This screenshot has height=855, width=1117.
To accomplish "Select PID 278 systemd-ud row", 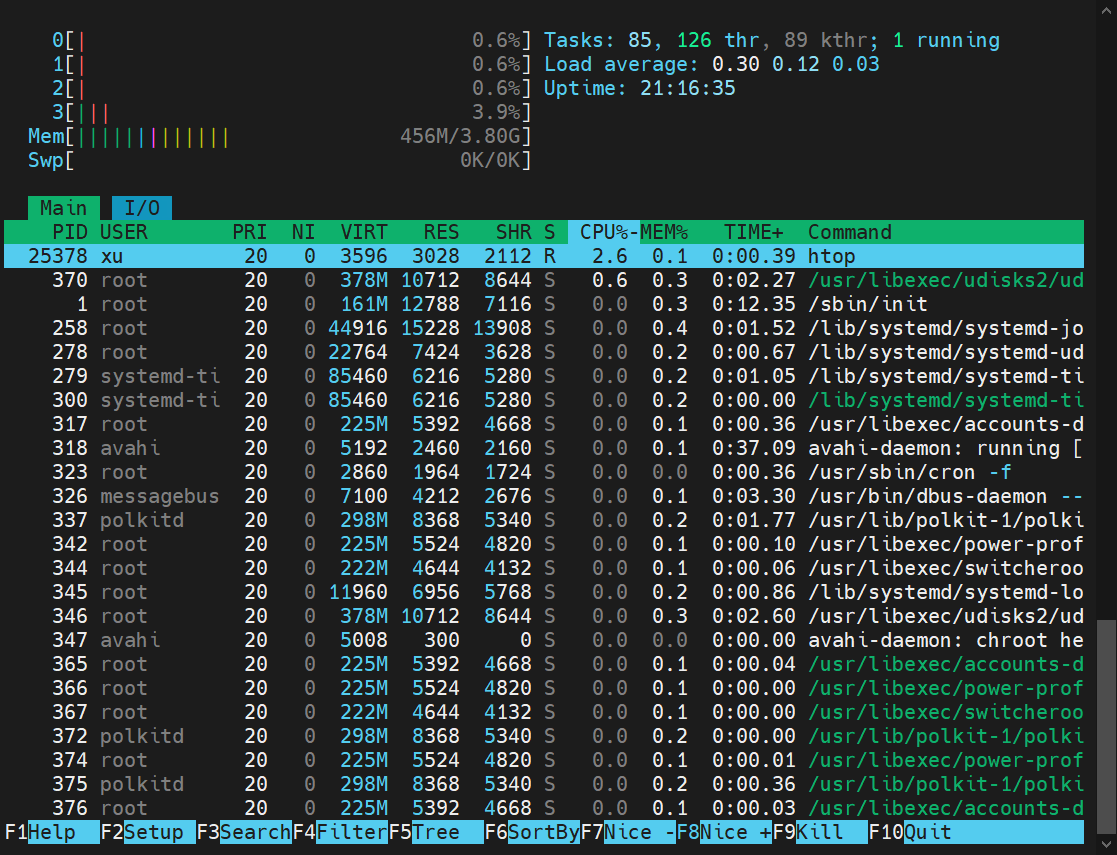I will 544,352.
